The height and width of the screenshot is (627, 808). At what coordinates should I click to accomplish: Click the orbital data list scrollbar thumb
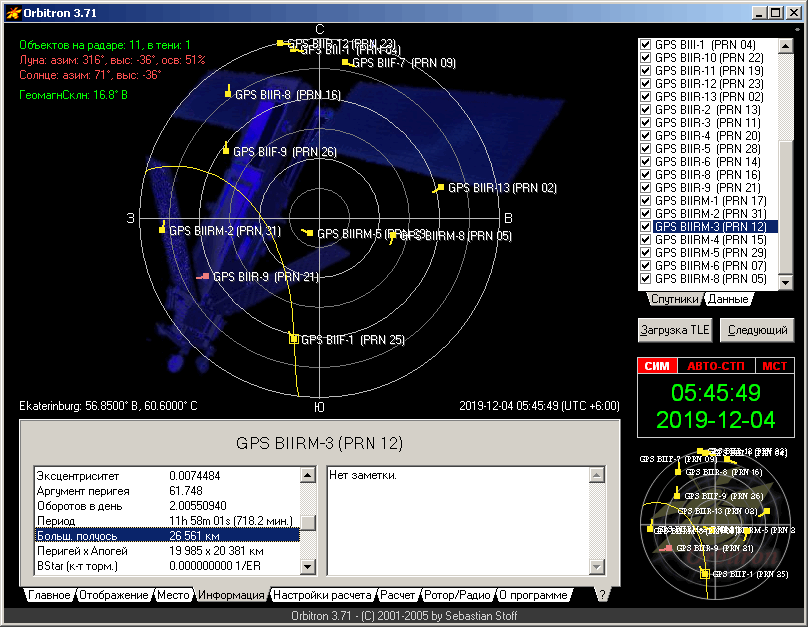coord(308,522)
